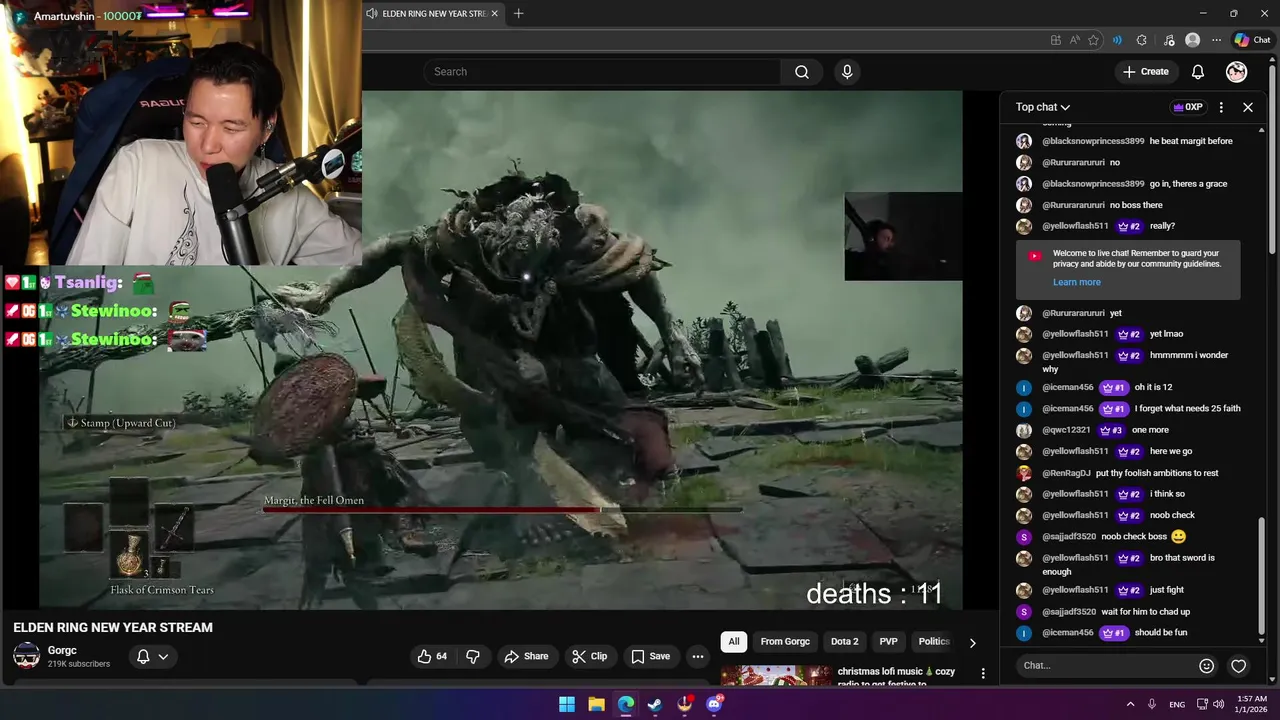Open live chat three-dot options menu
The width and height of the screenshot is (1280, 720).
click(1221, 107)
